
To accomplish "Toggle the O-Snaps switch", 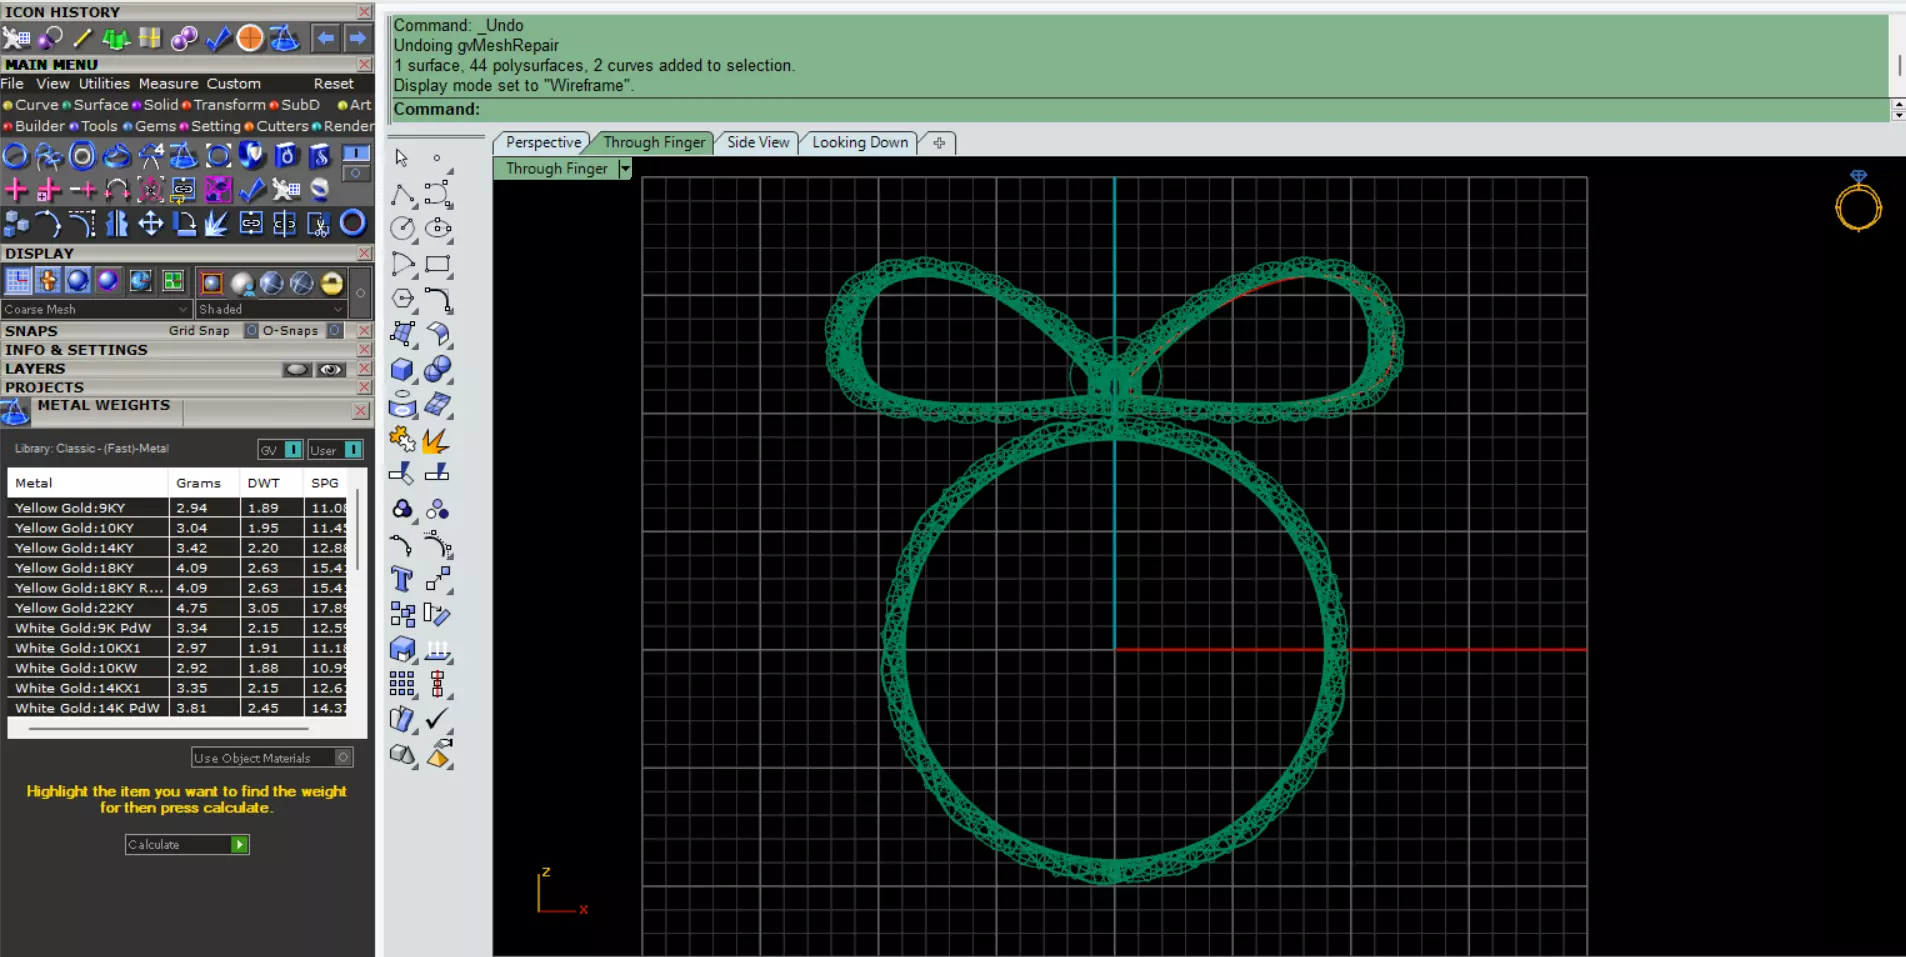I will 335,330.
